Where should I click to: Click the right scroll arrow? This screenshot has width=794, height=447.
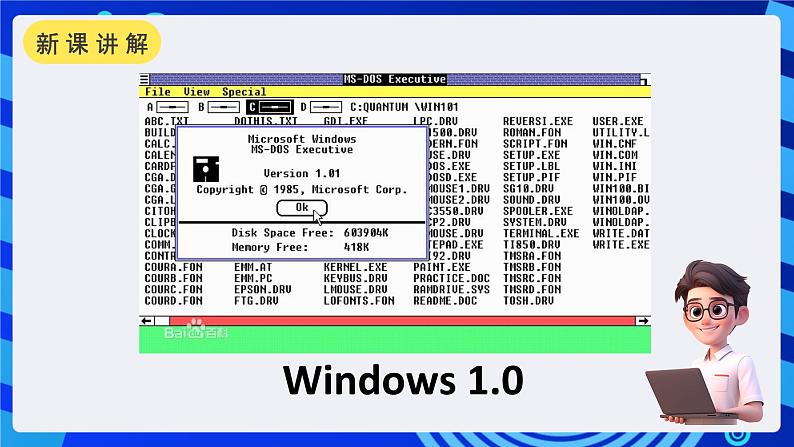click(641, 321)
